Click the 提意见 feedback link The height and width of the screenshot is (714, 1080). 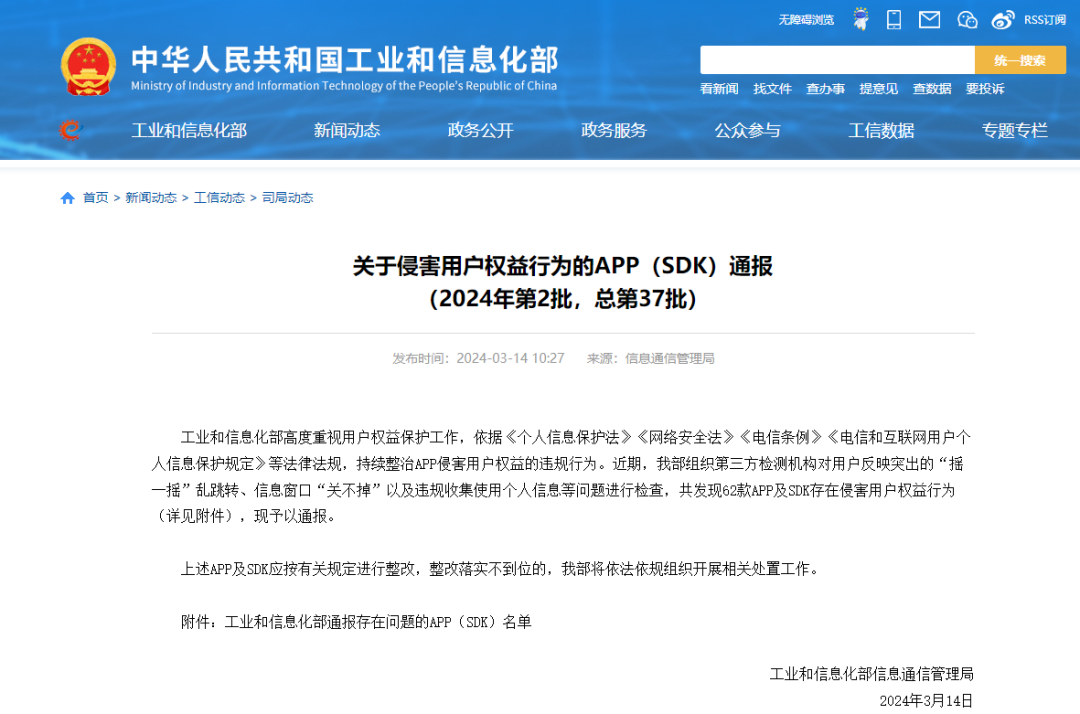[878, 89]
